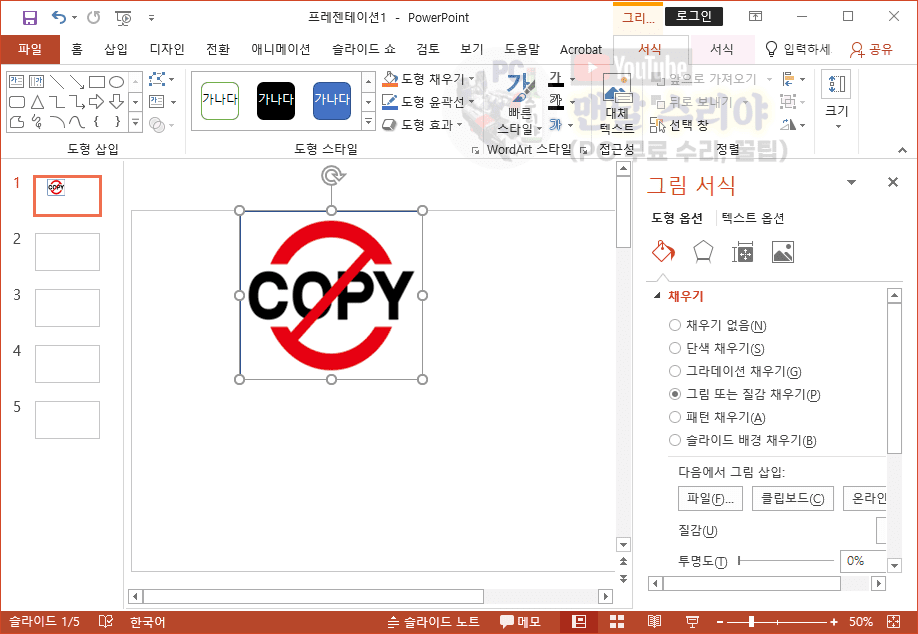Open the 삽입 (Insert) tab
The height and width of the screenshot is (634, 918).
coord(116,49)
